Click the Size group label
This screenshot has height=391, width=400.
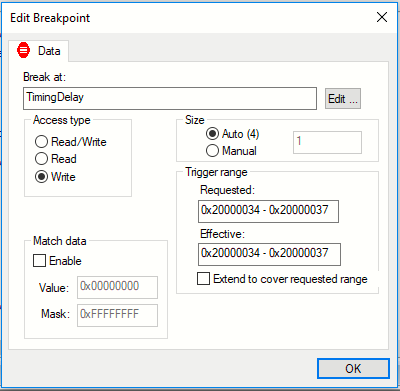(195, 120)
